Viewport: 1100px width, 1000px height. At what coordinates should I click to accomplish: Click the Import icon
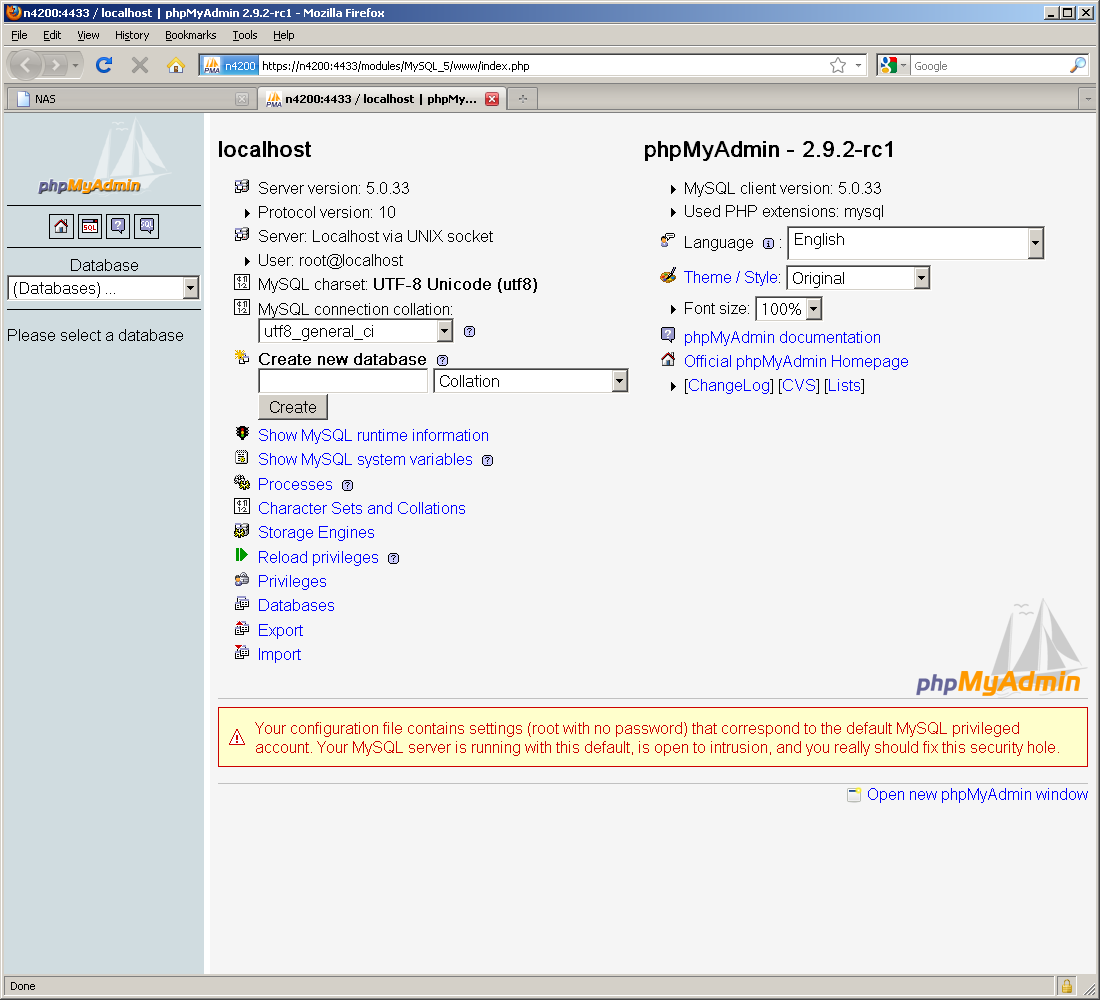point(241,652)
